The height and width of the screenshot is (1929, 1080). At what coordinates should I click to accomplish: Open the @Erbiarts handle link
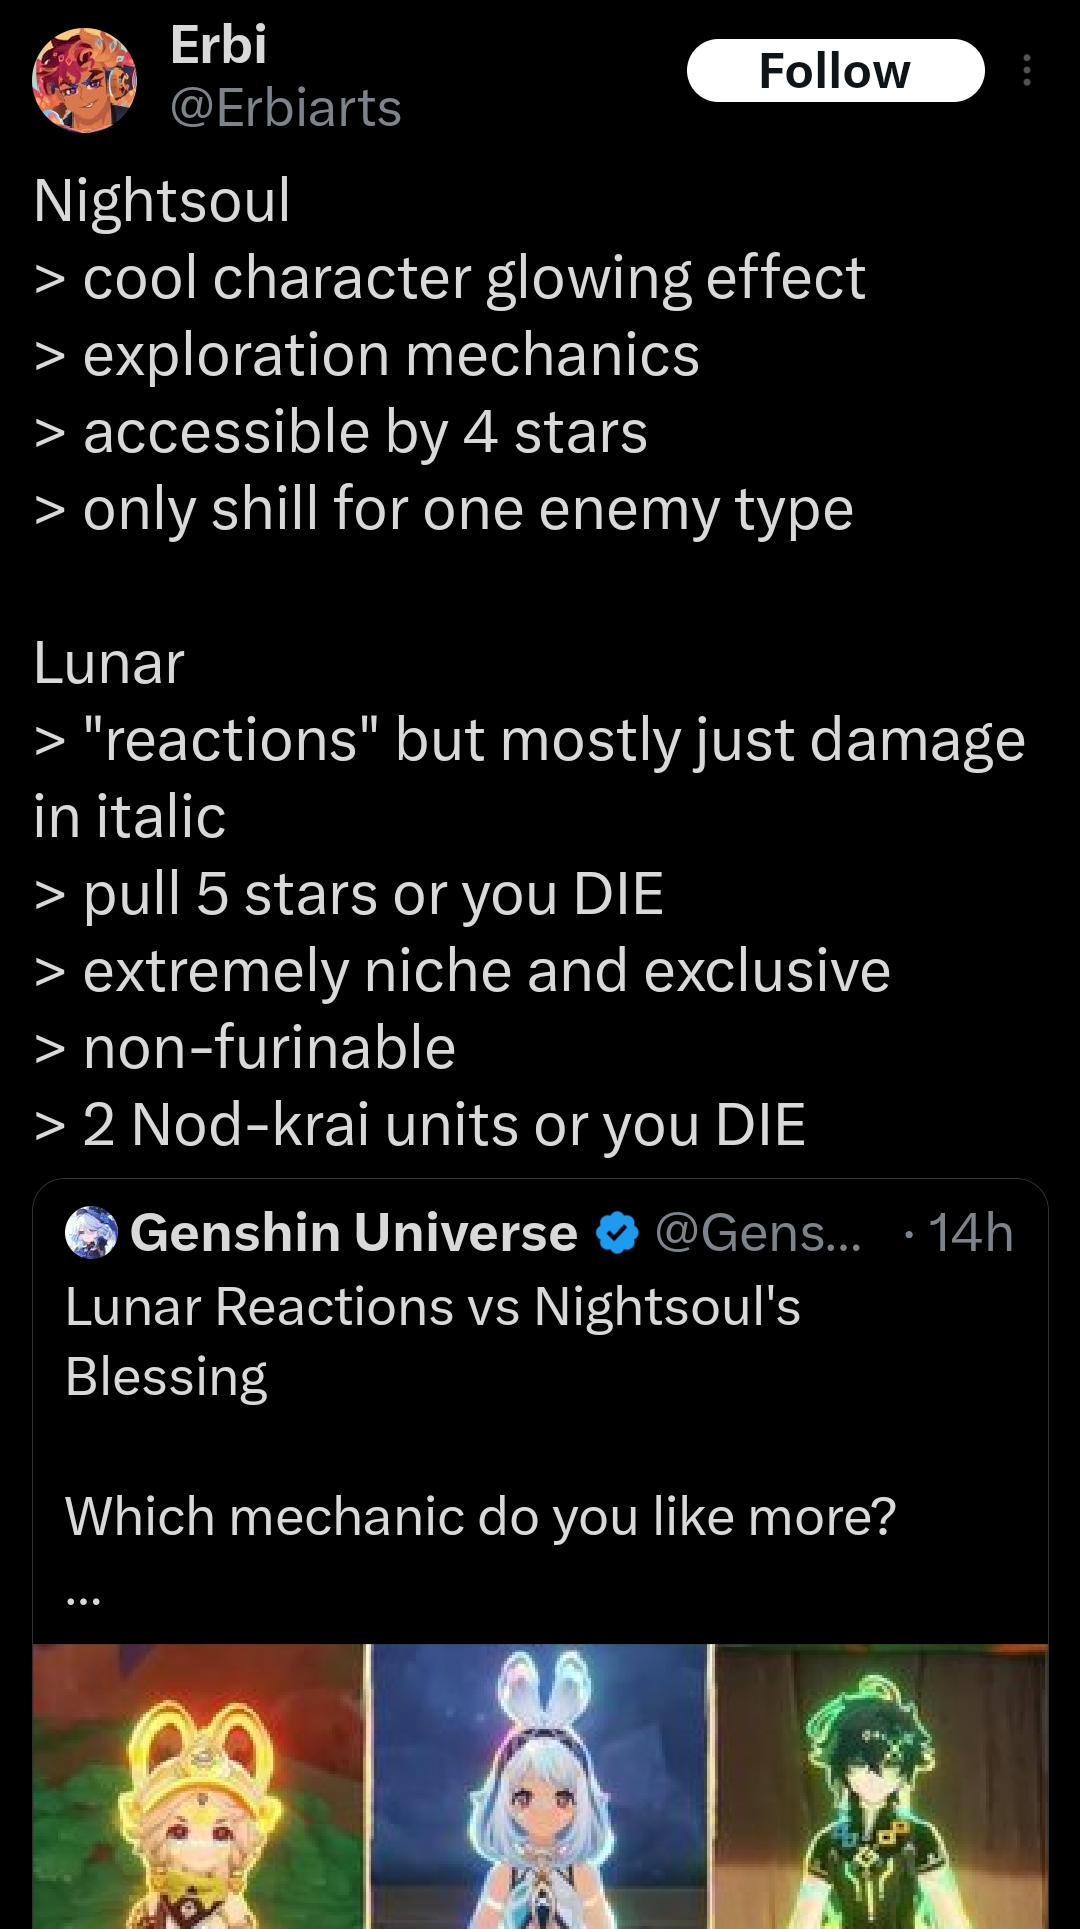(285, 108)
